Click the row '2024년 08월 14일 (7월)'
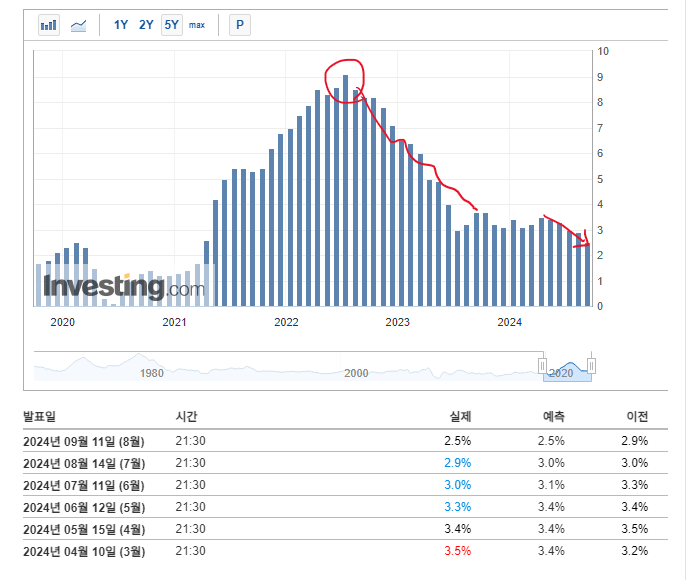This screenshot has width=695, height=580. point(345,463)
